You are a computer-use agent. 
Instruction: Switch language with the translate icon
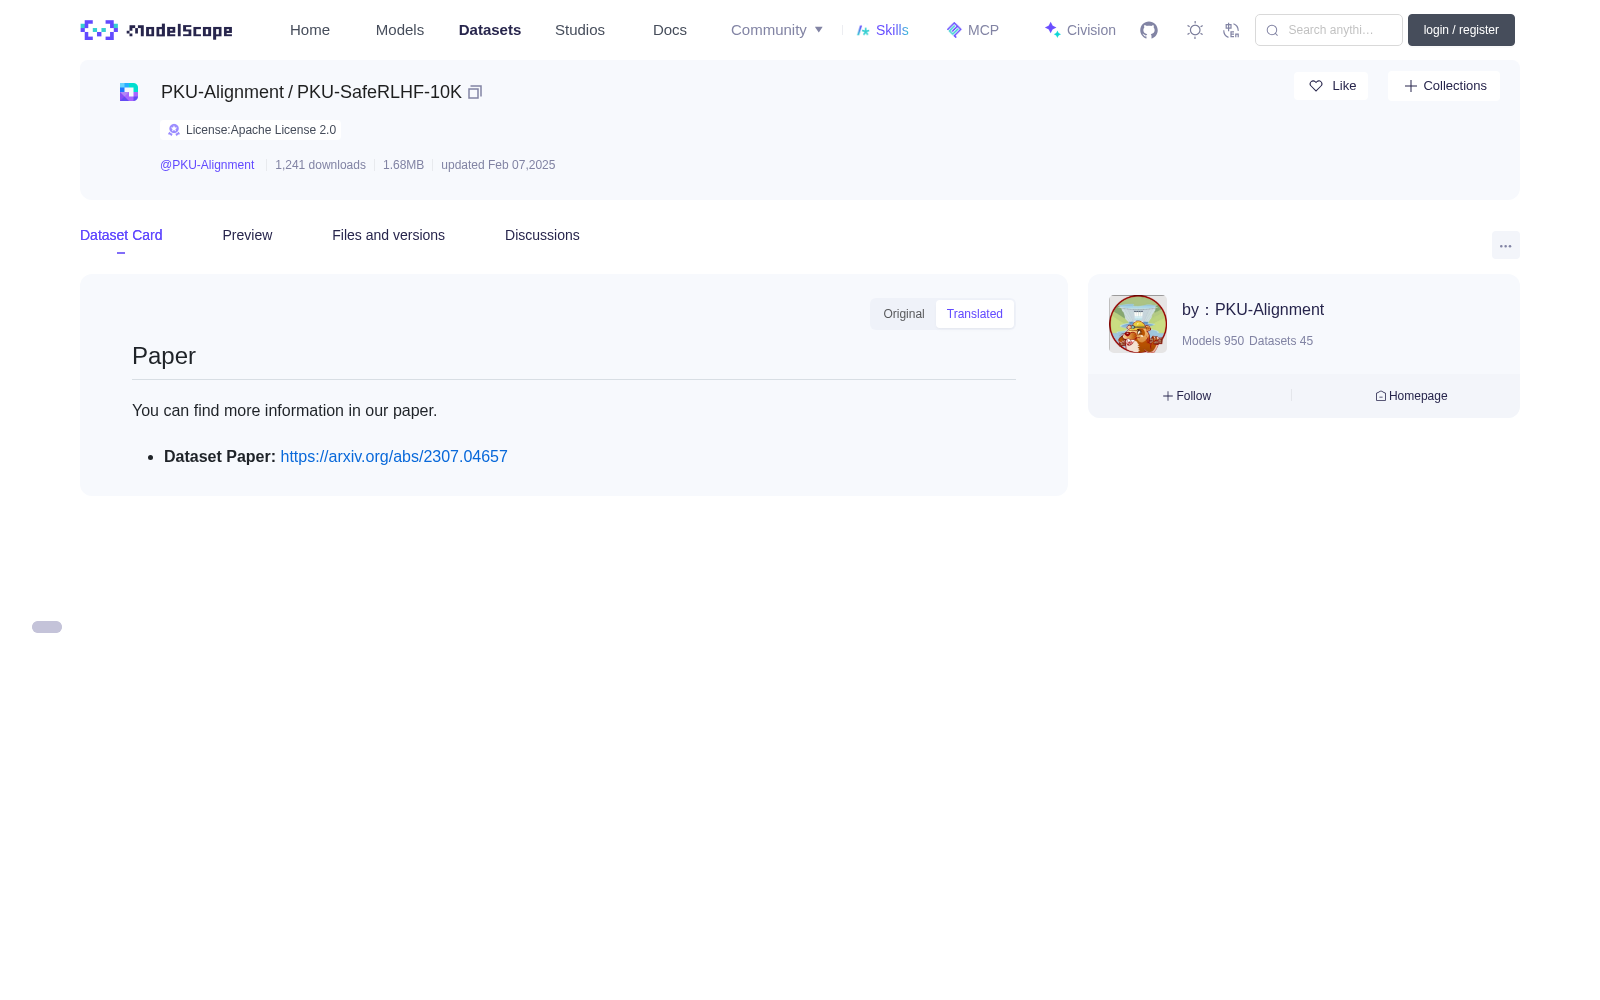[x=1231, y=30]
